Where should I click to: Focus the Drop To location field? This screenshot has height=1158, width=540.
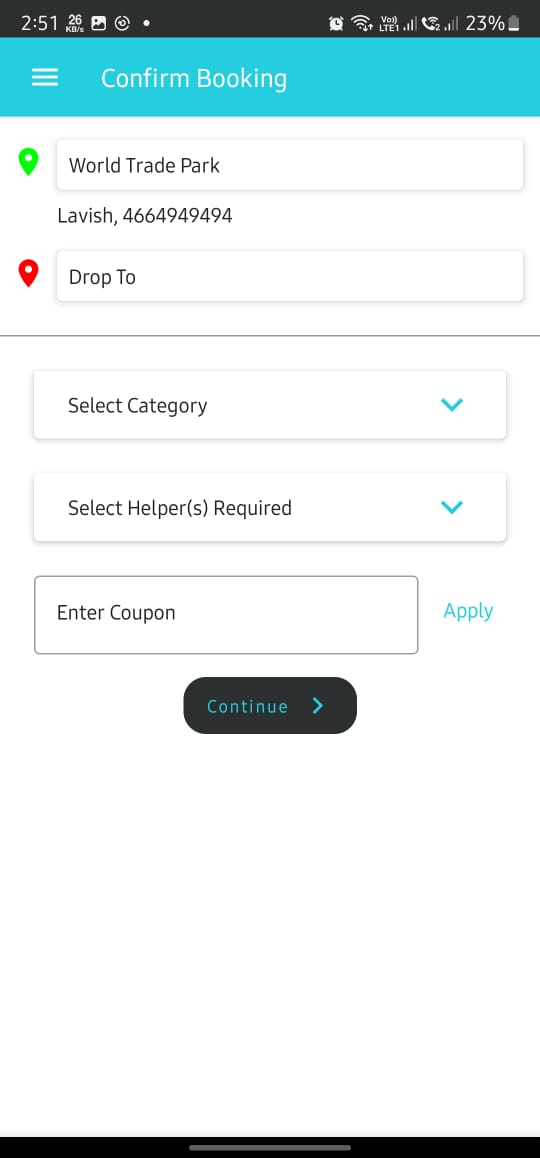[290, 276]
